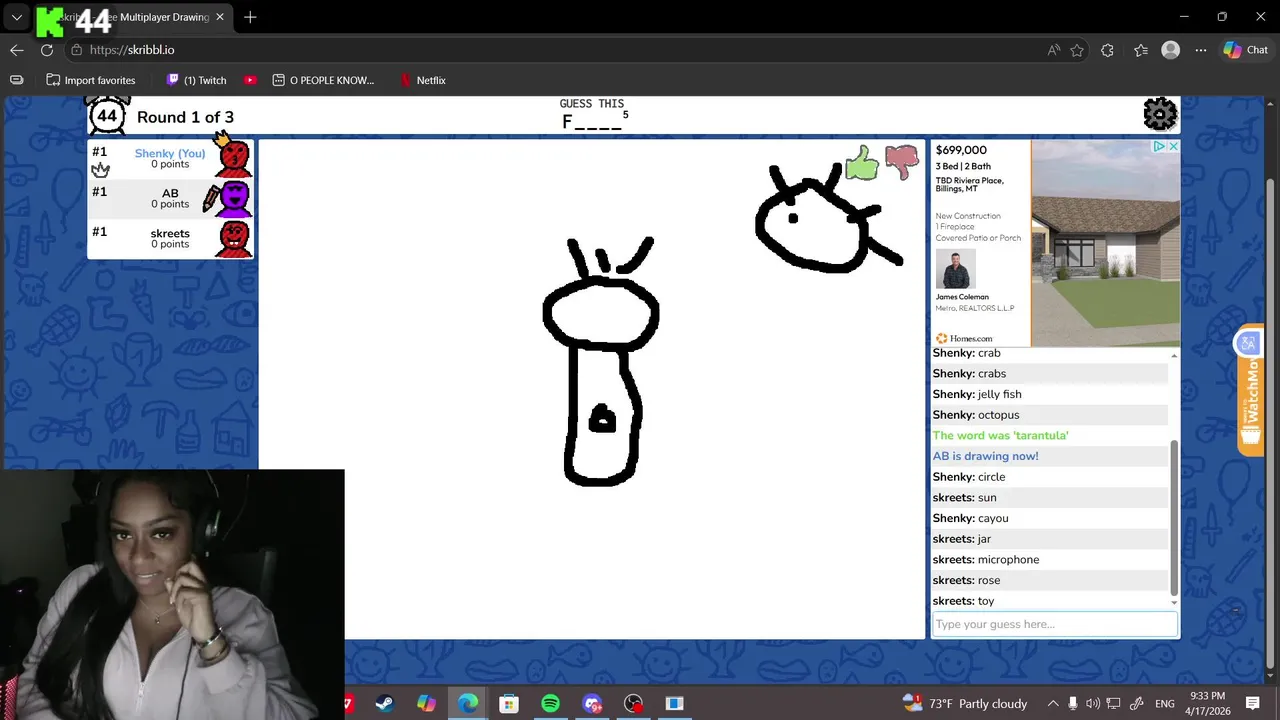Click the 'Round 1 of 3' label
Screen dimensions: 1280x720
[x=185, y=117]
